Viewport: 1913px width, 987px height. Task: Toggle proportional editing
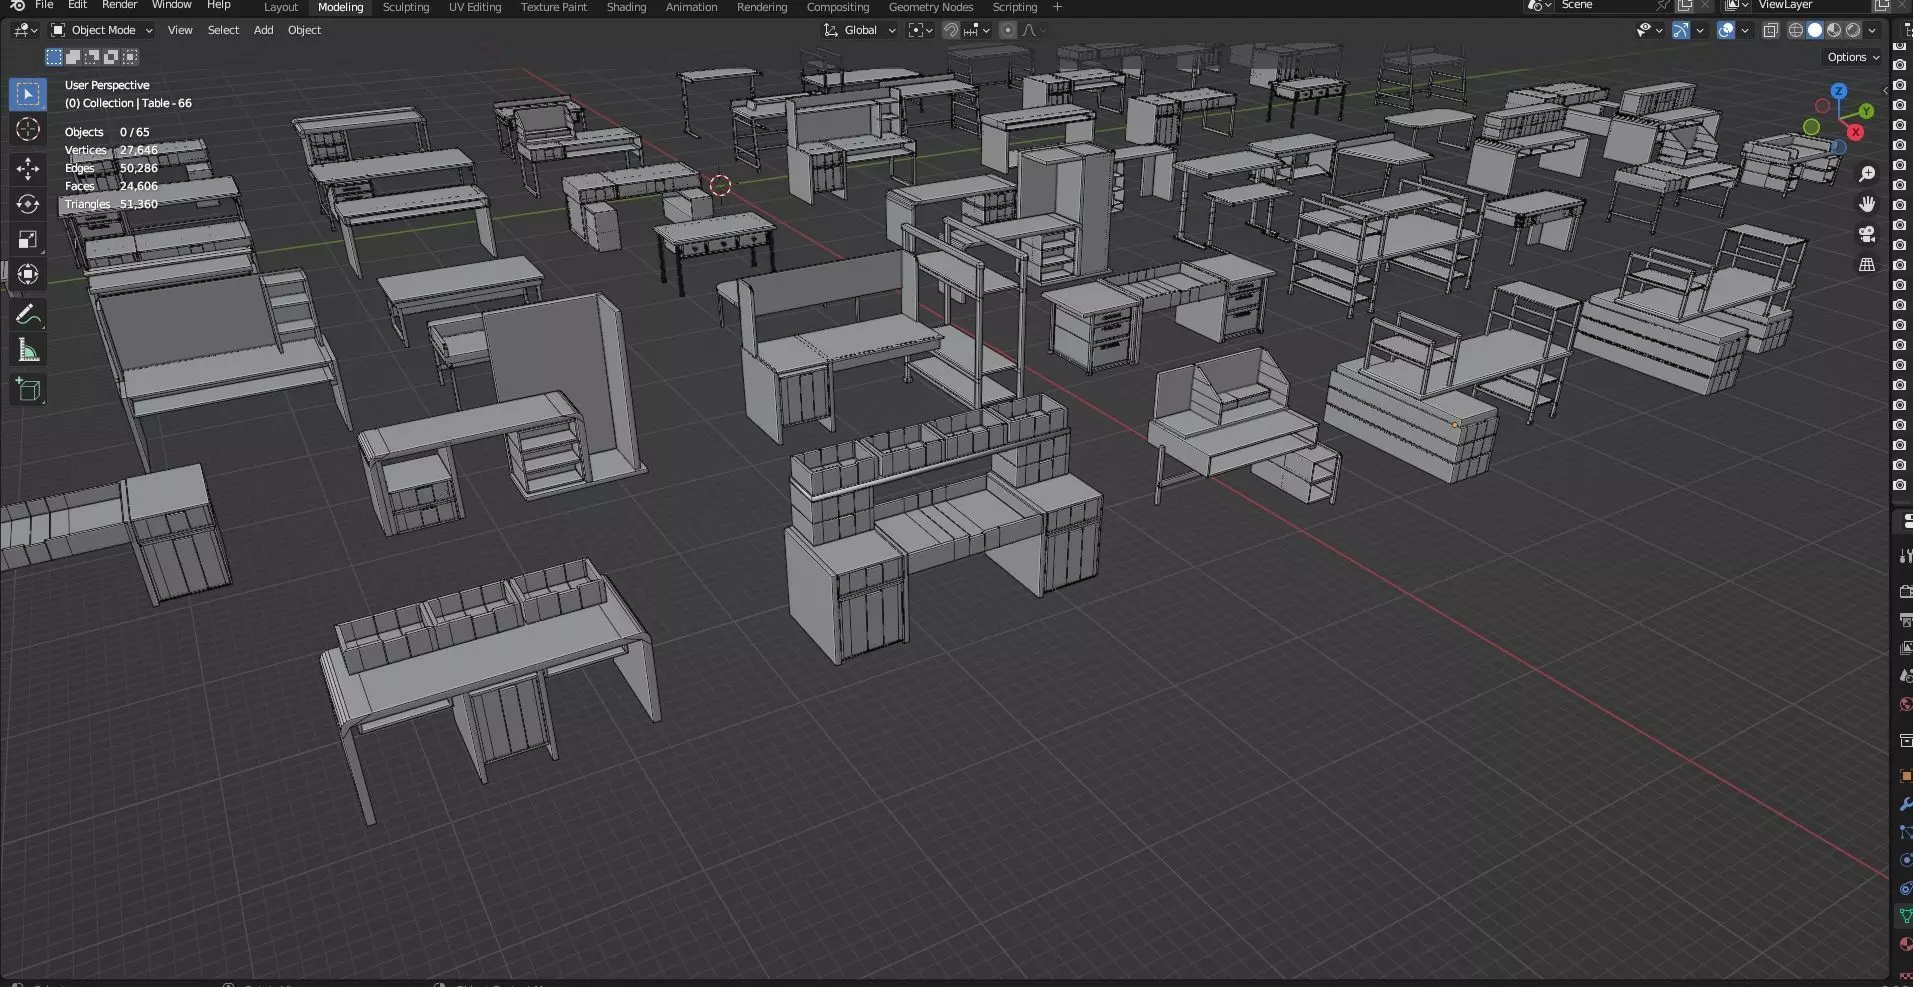click(x=1008, y=30)
